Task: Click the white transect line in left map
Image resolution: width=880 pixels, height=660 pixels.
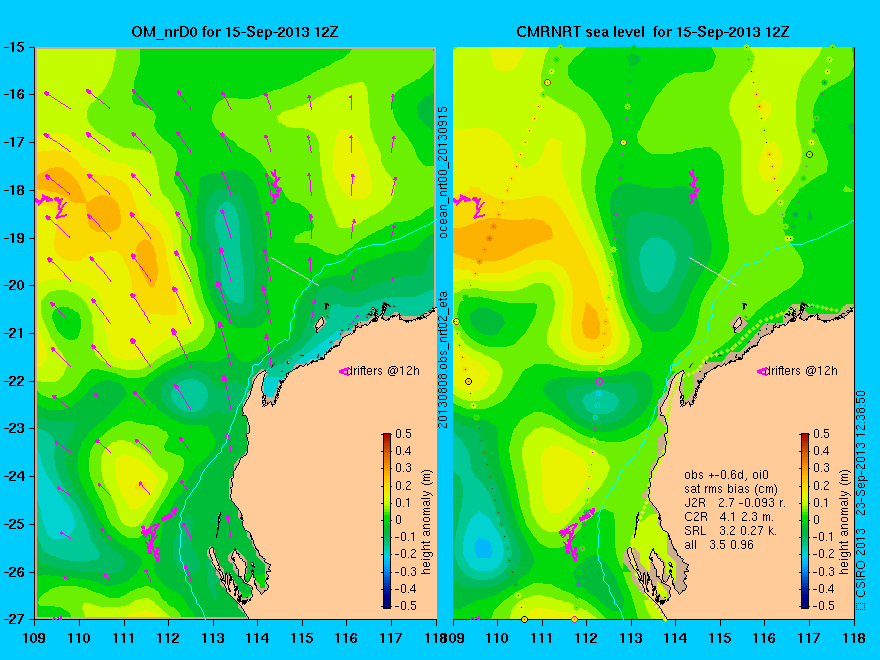Action: pyautogui.click(x=295, y=271)
